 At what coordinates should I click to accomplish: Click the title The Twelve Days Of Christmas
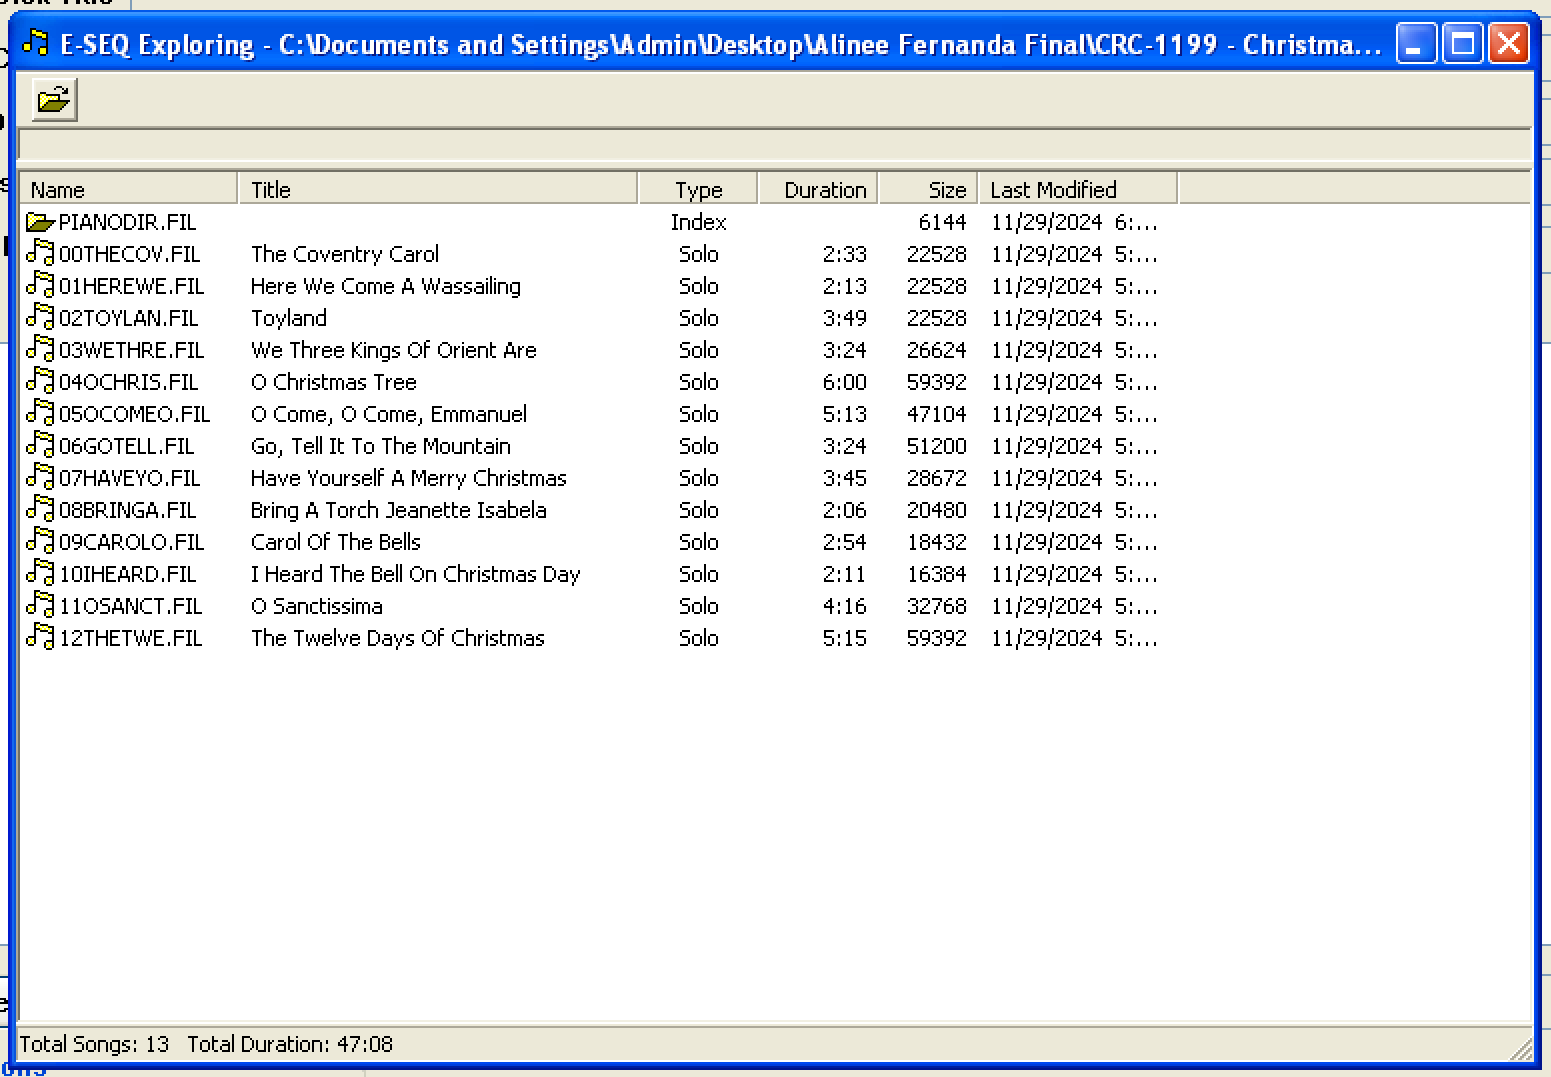coord(398,638)
